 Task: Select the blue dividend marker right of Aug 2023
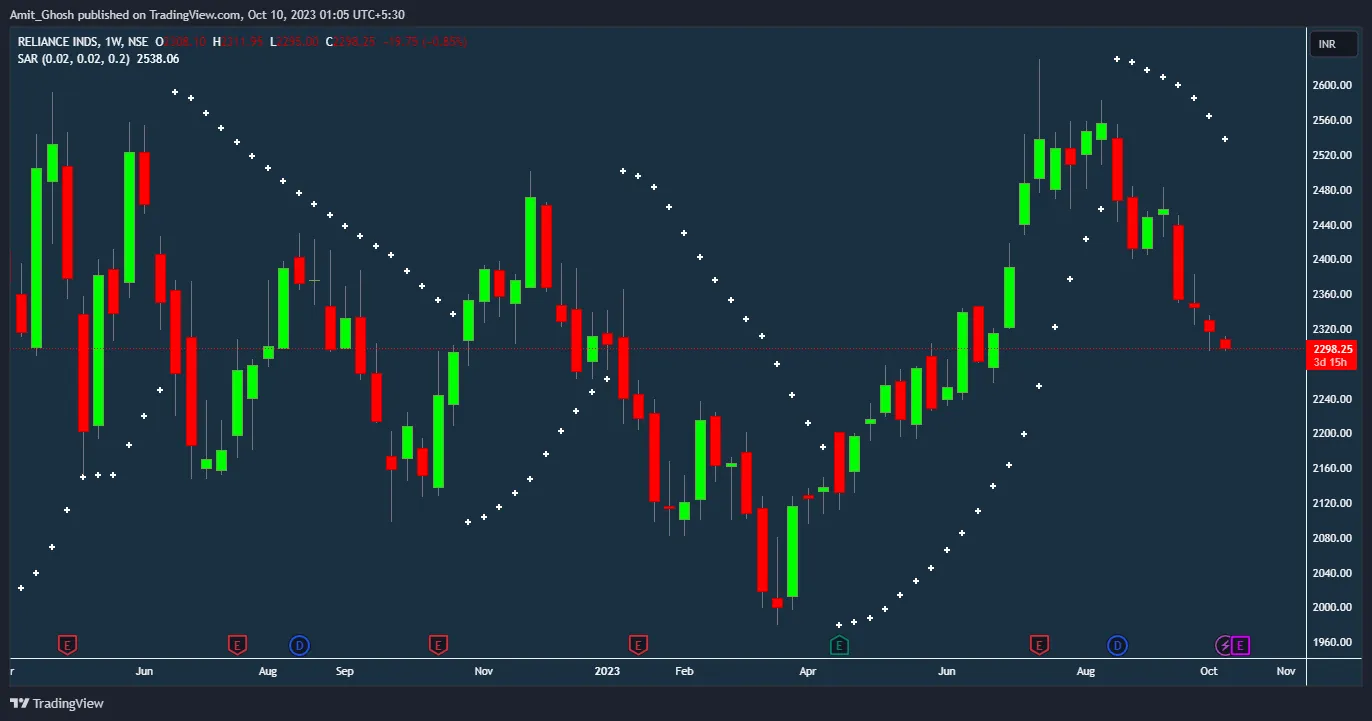tap(1117, 645)
